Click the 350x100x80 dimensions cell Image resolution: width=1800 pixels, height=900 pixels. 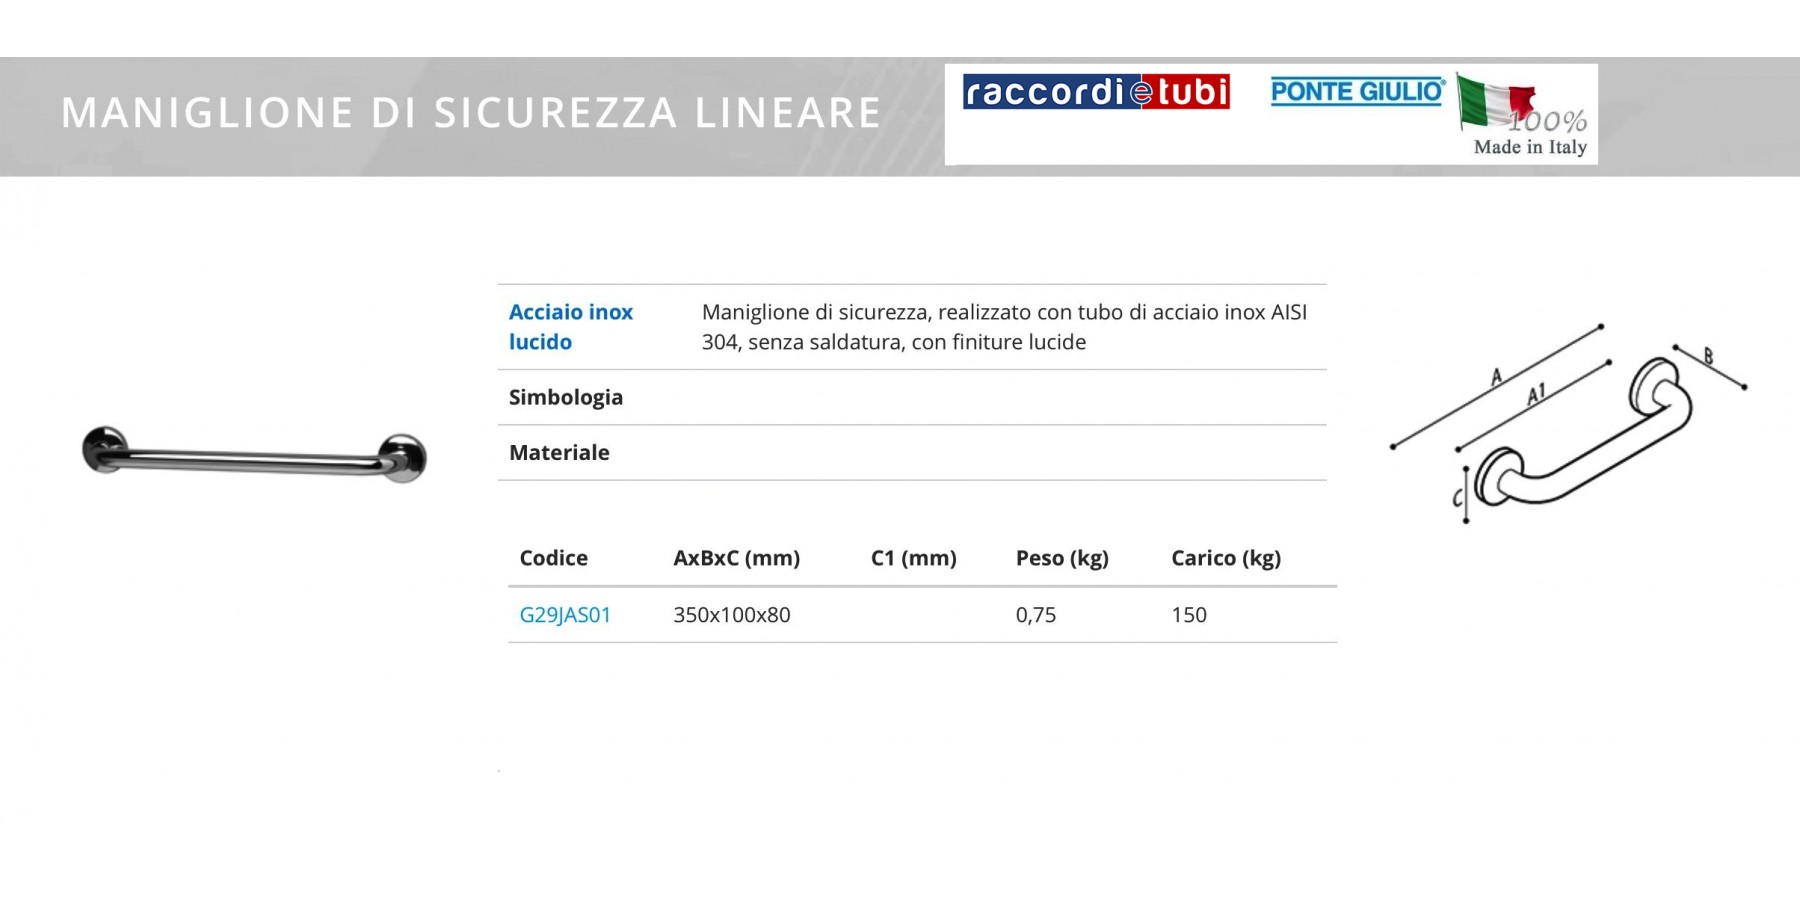(x=731, y=615)
